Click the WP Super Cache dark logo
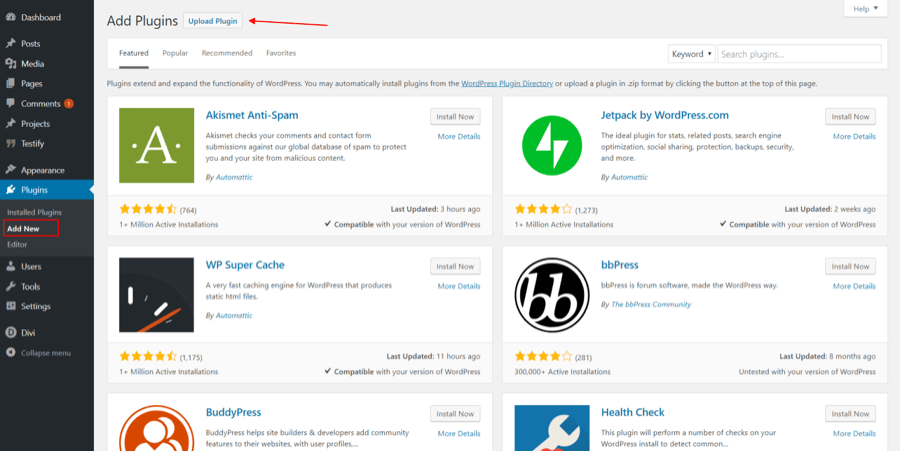 click(x=157, y=295)
